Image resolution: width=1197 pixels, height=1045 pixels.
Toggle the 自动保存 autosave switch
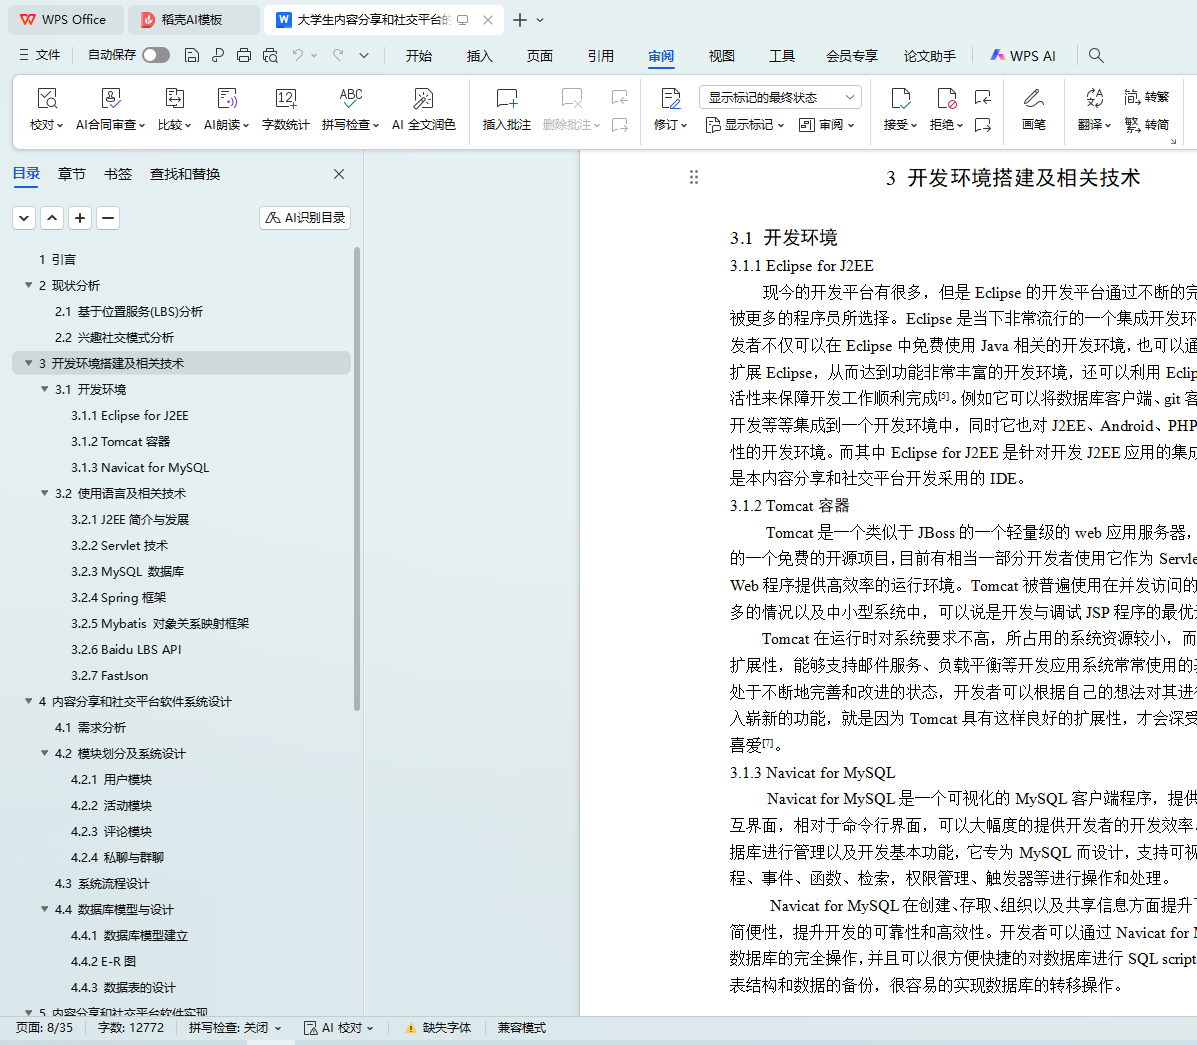pos(155,55)
